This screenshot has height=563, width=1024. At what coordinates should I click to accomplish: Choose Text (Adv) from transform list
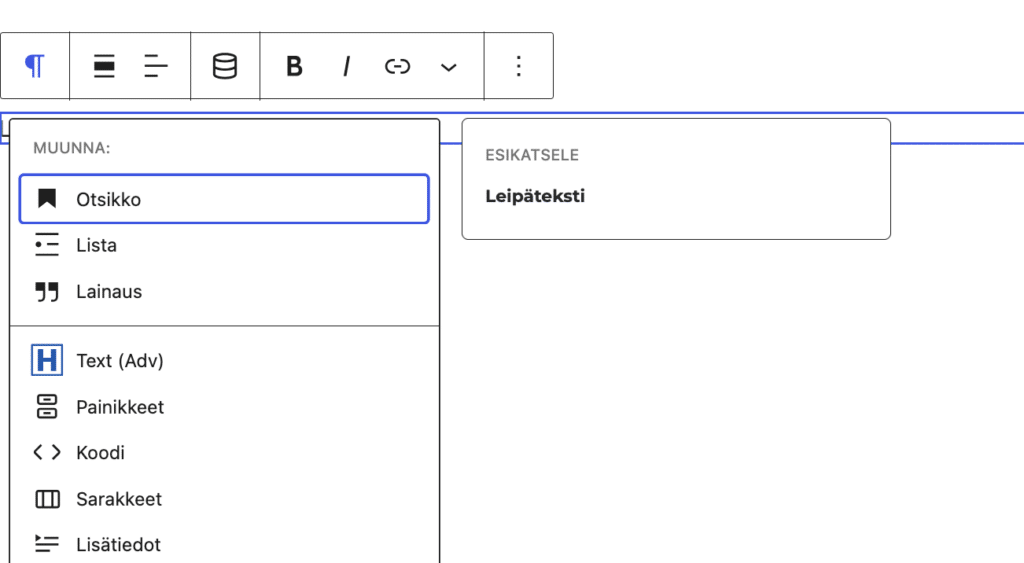coord(224,361)
